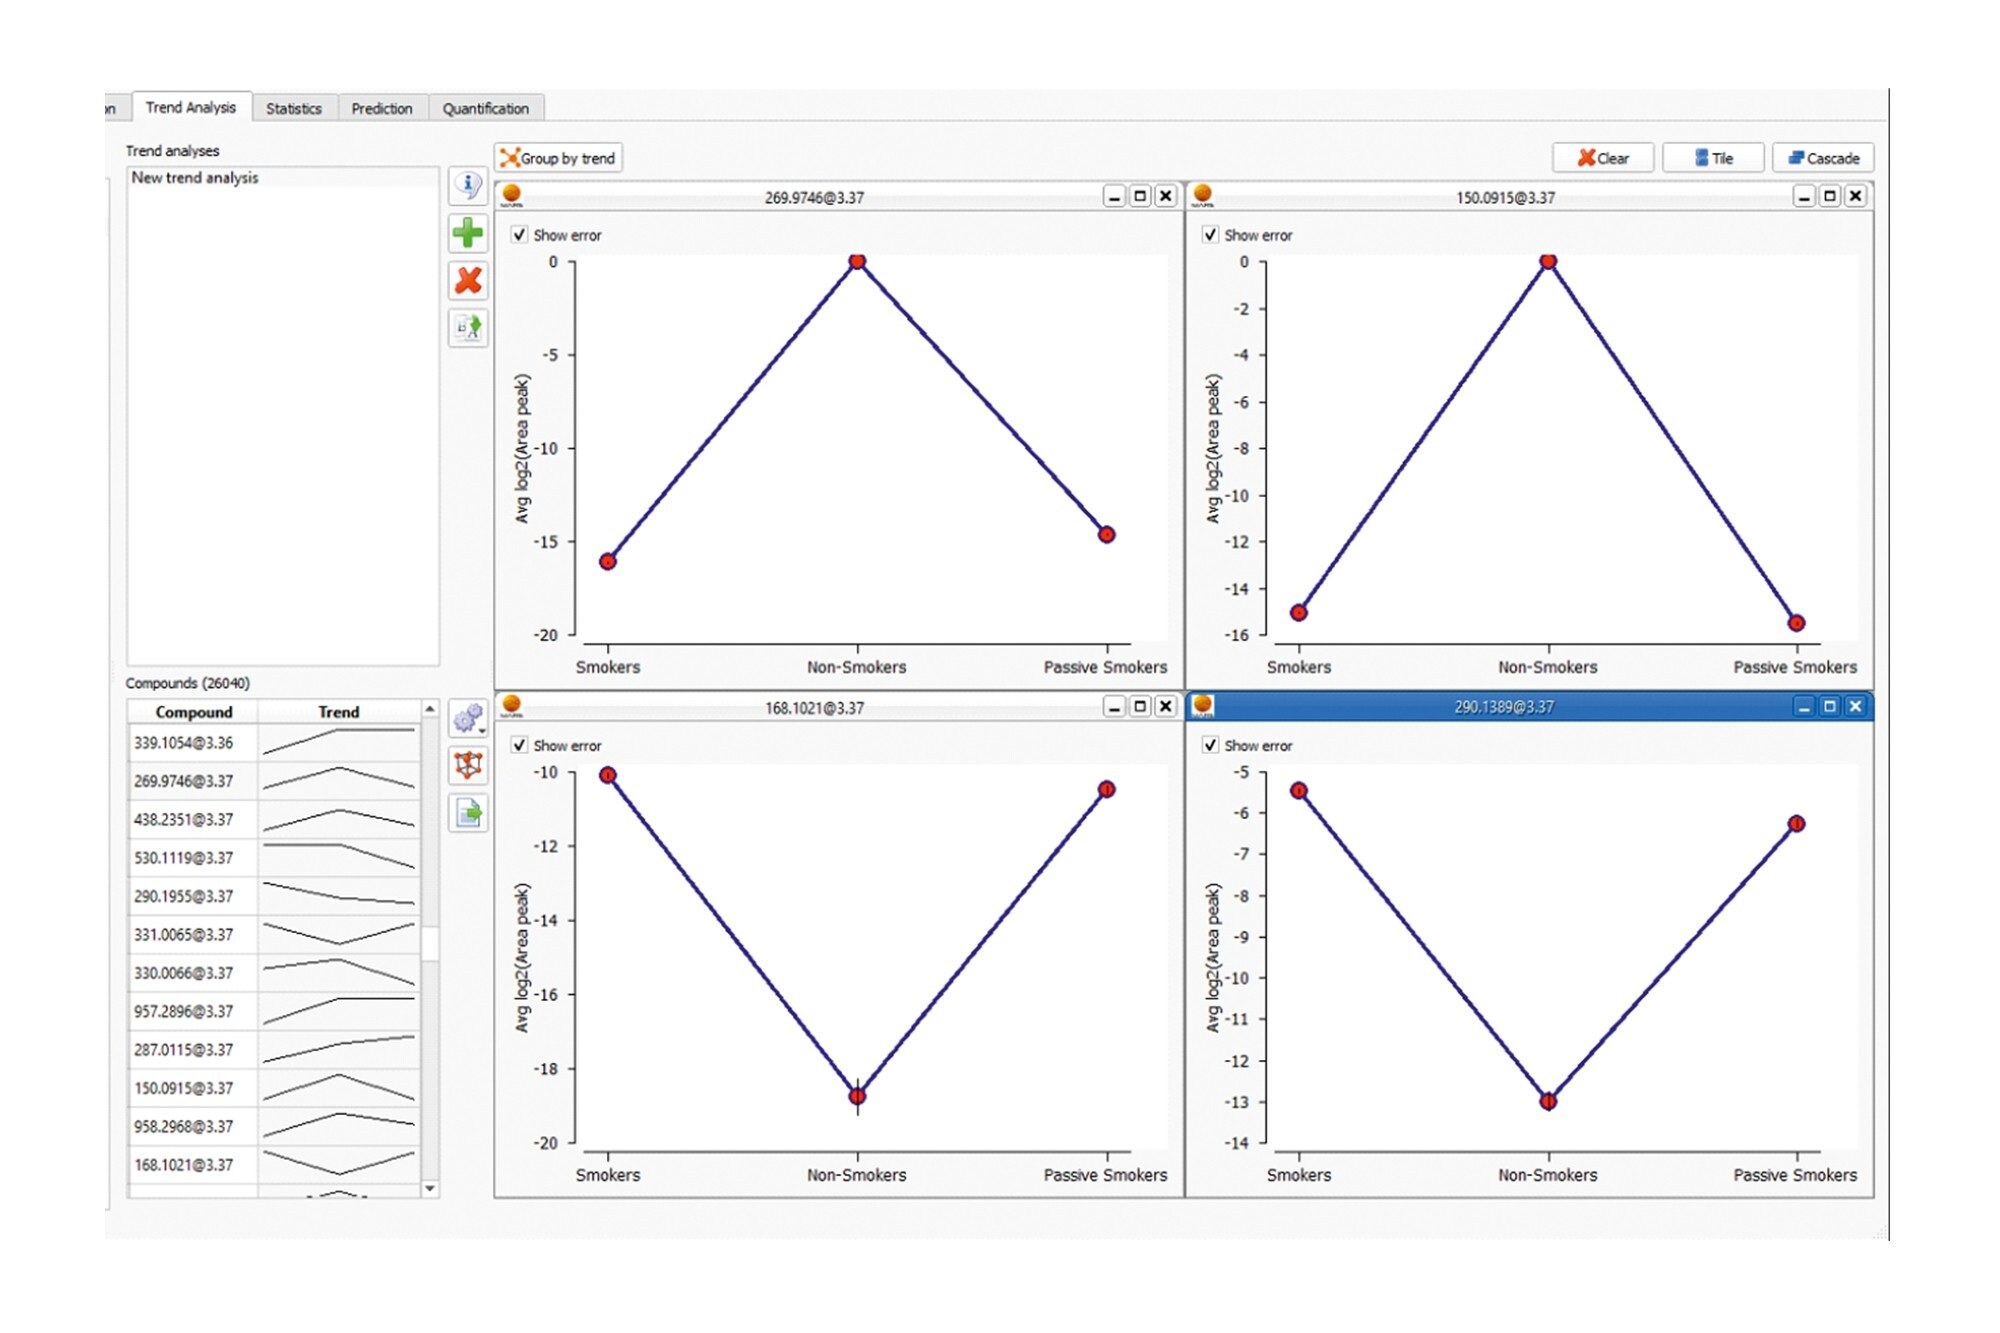This screenshot has height=1333, width=2000.
Task: Add new trend analysis with green plus
Action: click(468, 234)
